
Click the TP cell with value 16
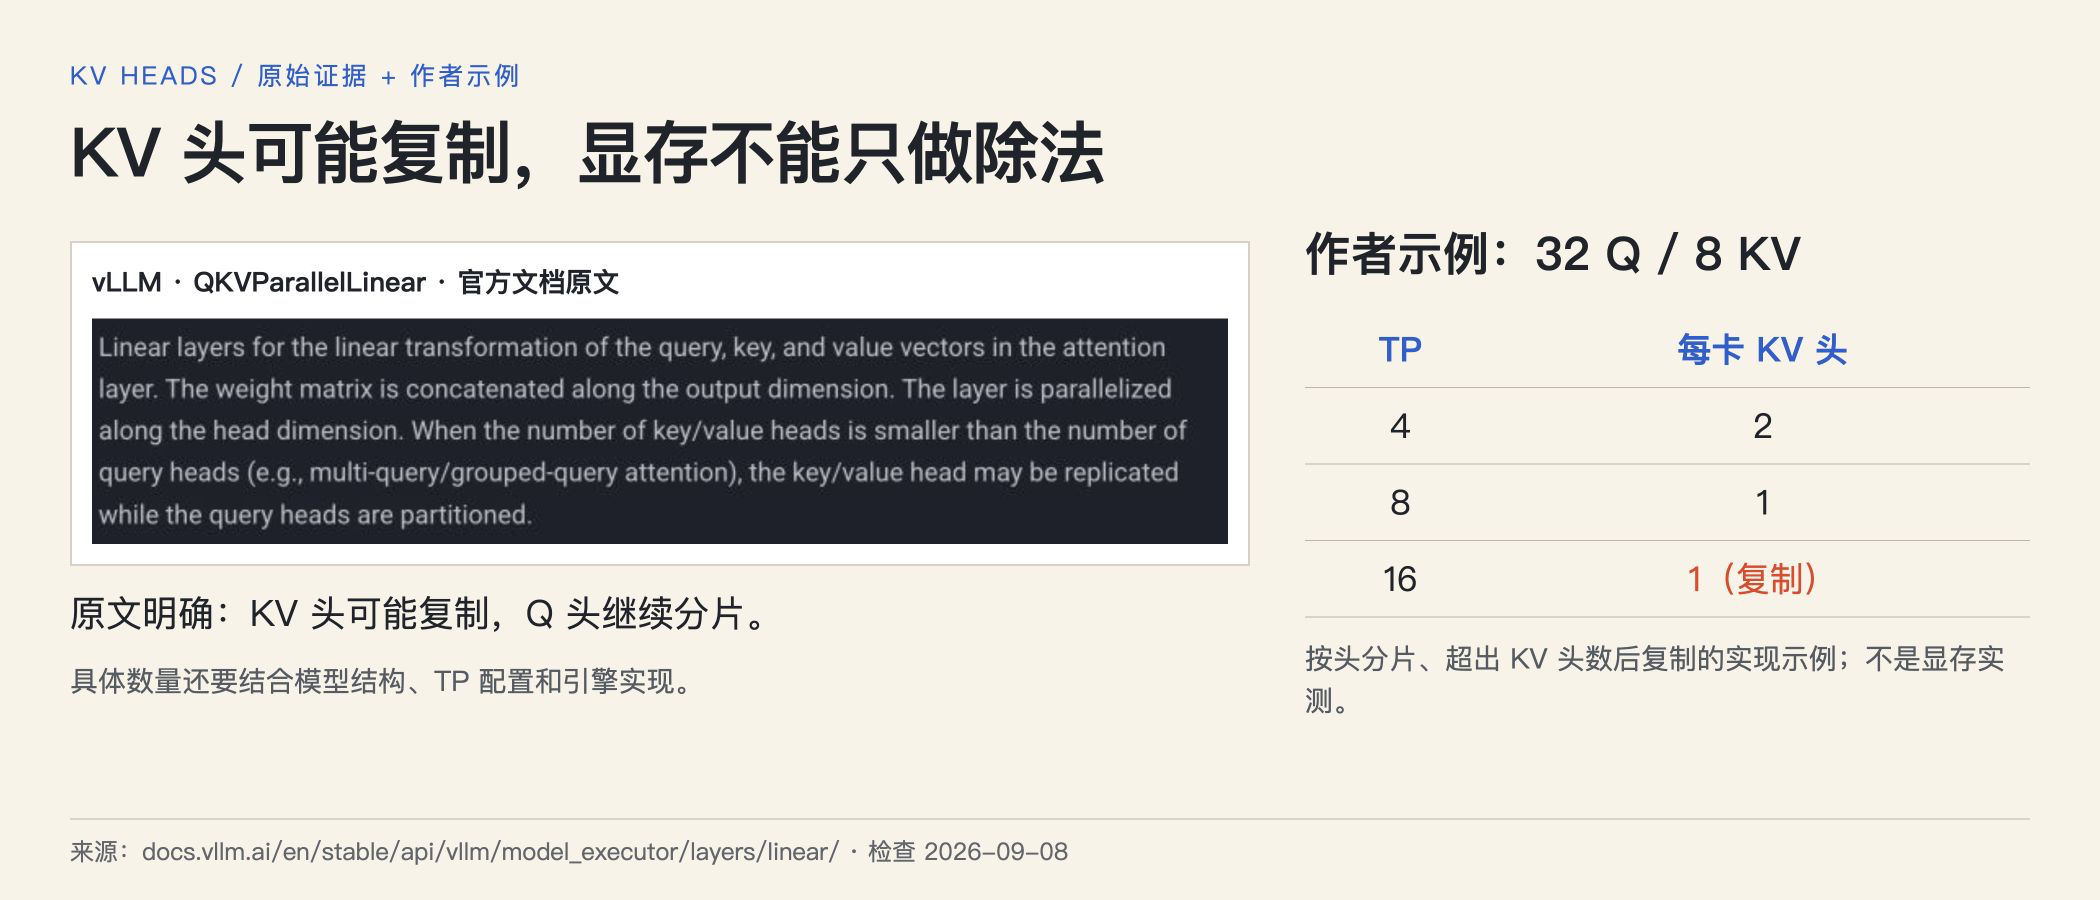pyautogui.click(x=1400, y=579)
